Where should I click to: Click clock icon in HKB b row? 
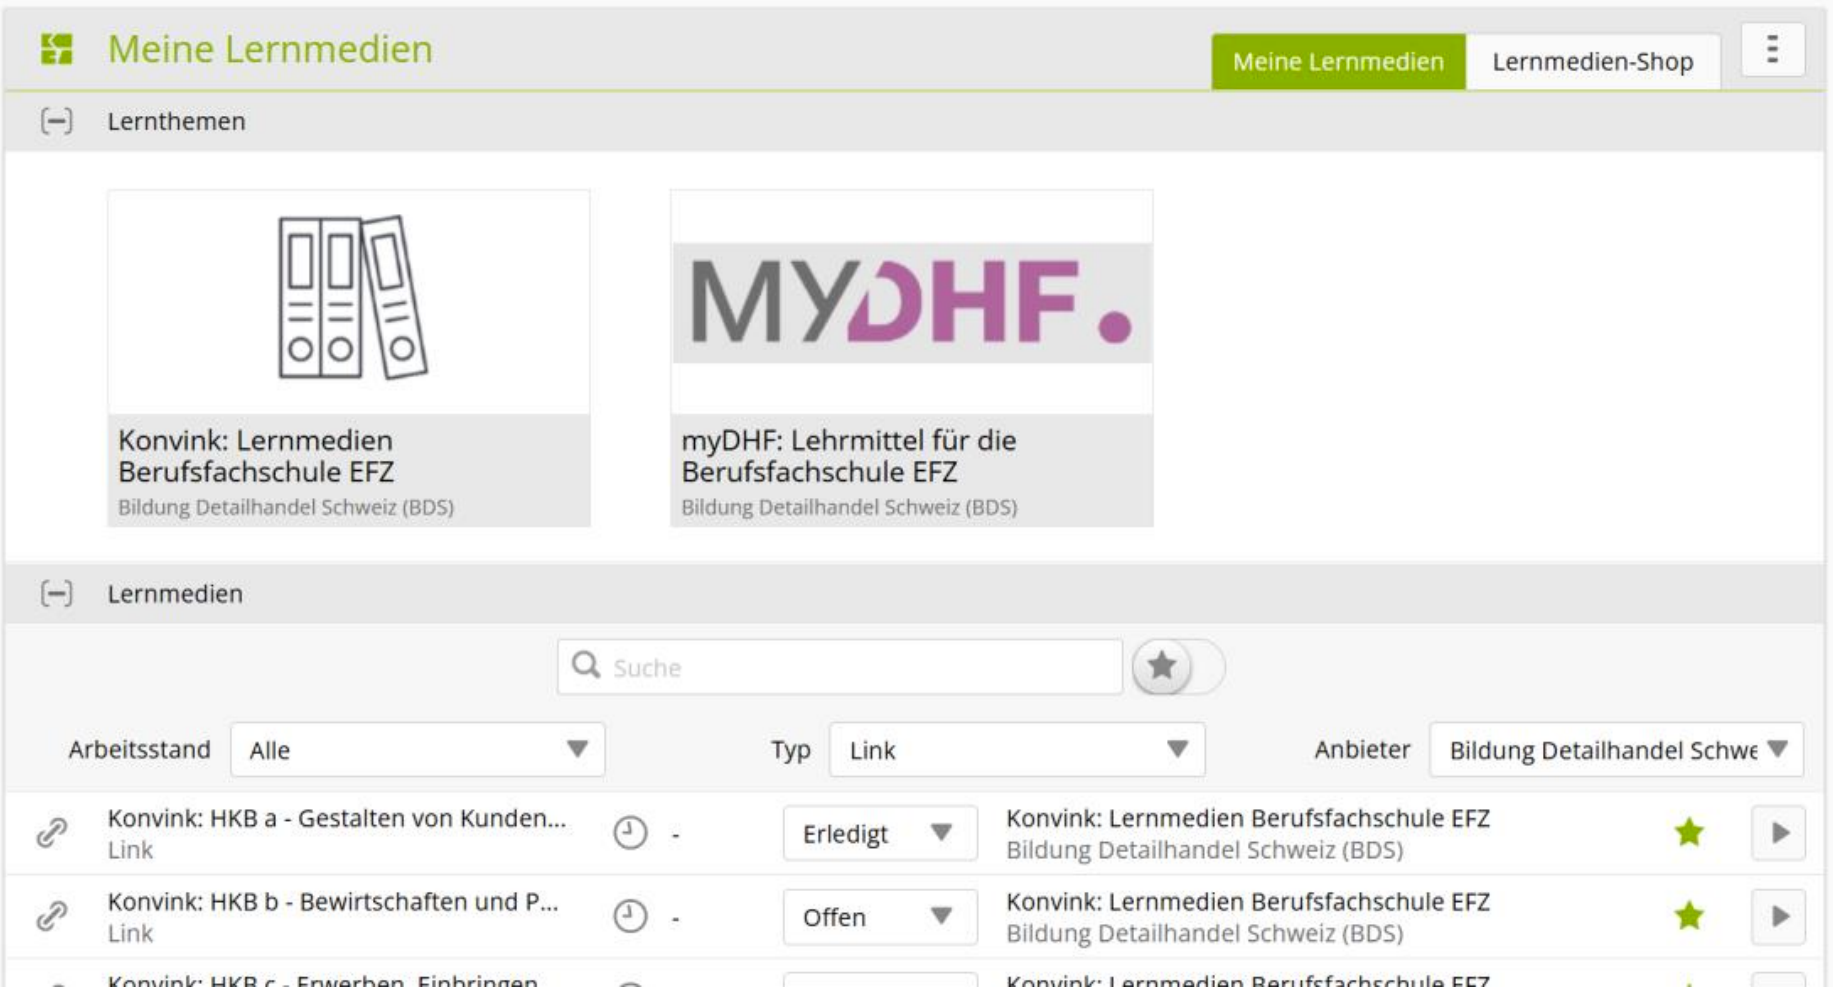pos(630,916)
